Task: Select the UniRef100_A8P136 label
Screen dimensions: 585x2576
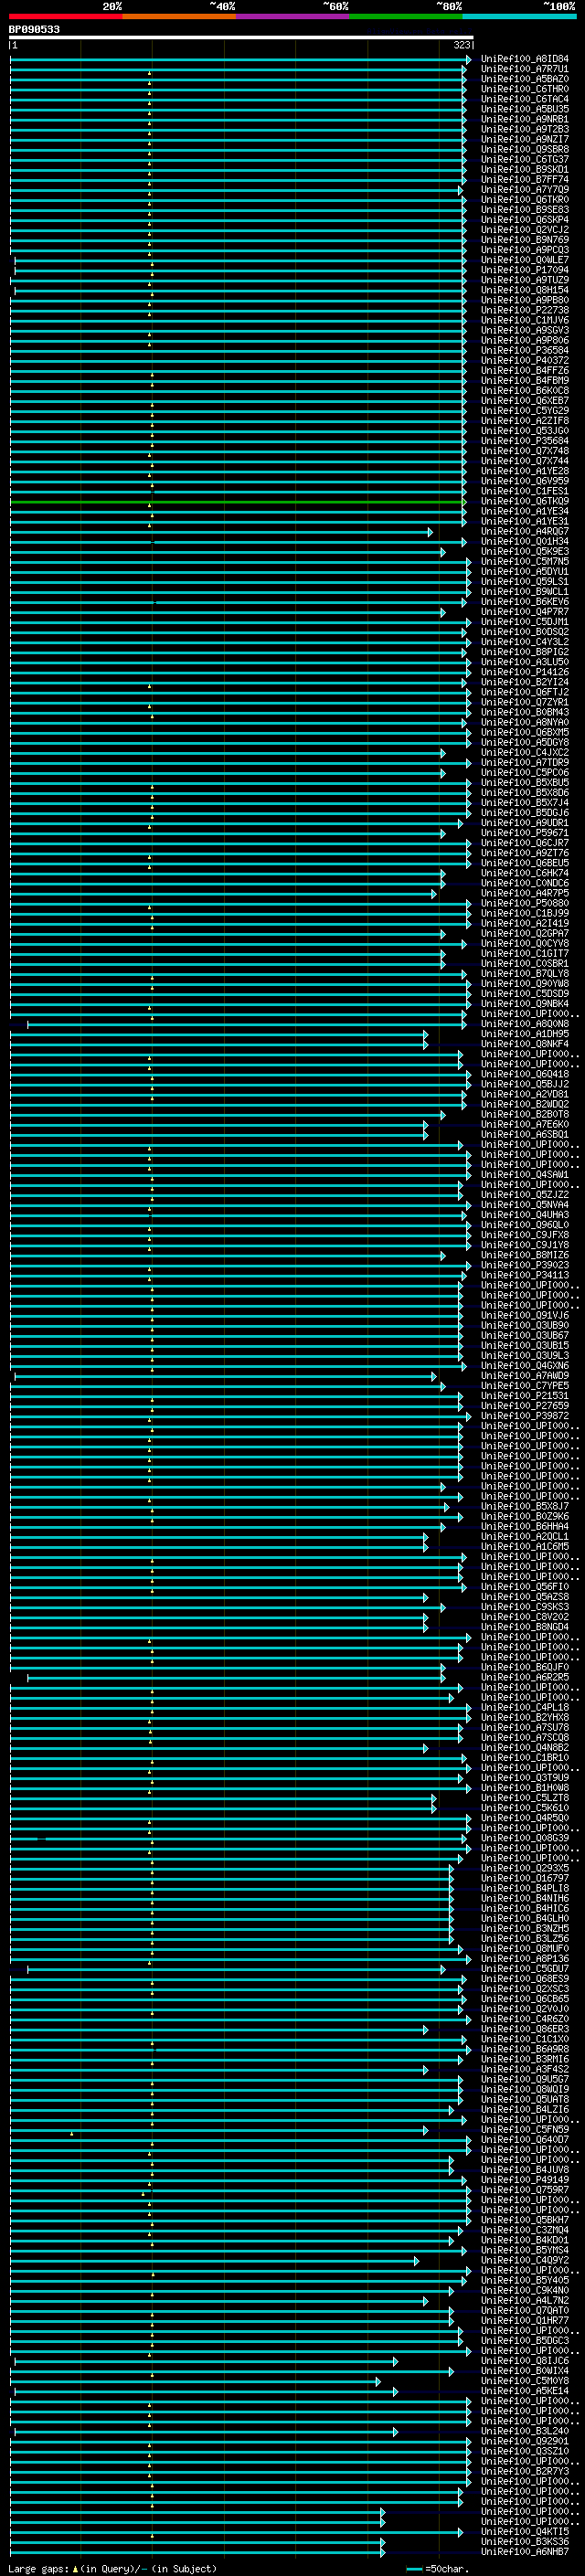Action: [x=525, y=1958]
